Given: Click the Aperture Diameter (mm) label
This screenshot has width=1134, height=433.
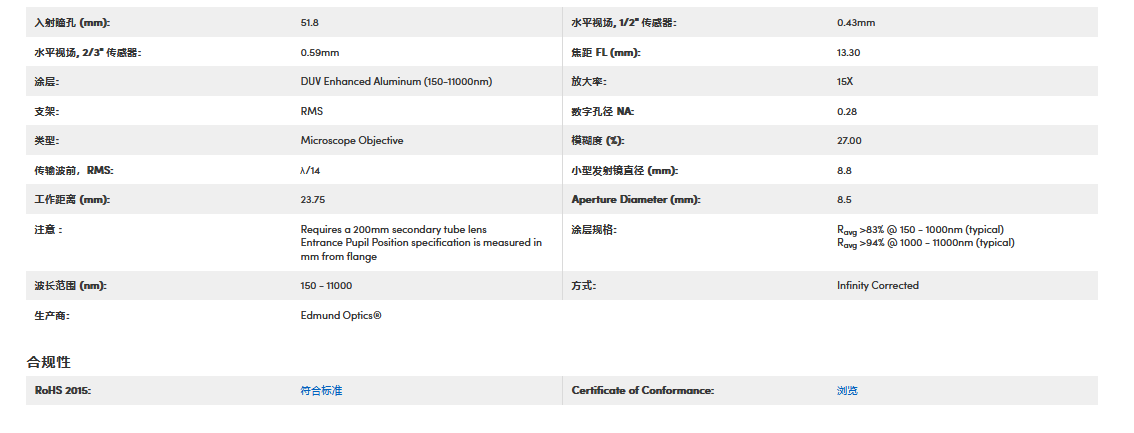Looking at the screenshot, I should coord(636,199).
